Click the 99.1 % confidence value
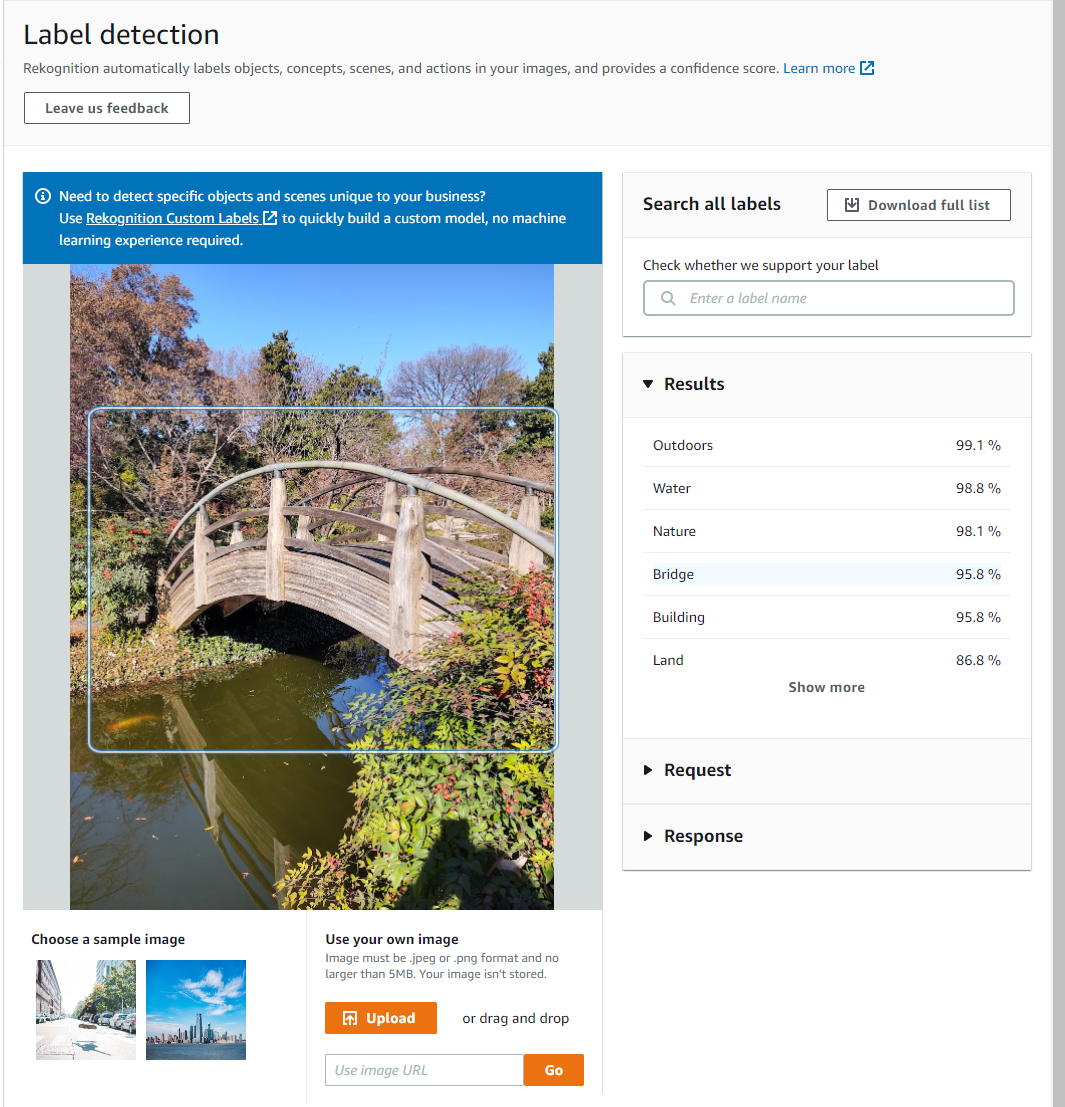 tap(978, 445)
